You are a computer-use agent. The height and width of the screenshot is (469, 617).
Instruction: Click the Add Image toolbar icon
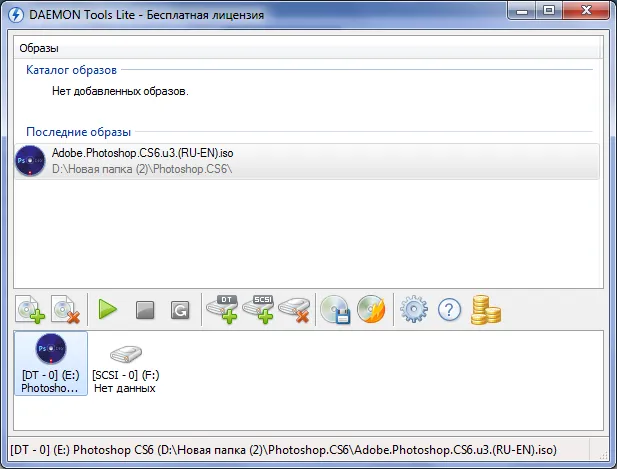[31, 310]
